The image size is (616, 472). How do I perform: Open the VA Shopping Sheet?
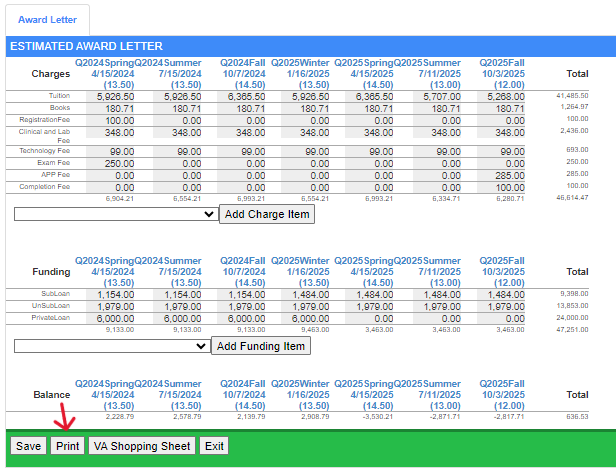141,446
